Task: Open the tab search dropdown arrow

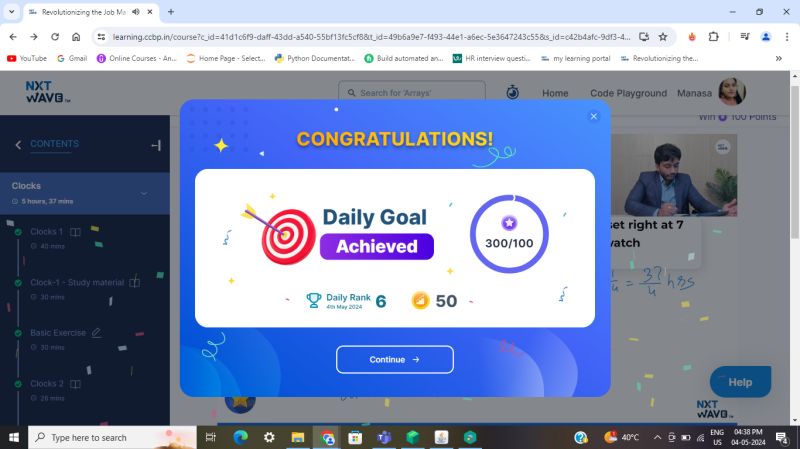Action: tap(11, 11)
